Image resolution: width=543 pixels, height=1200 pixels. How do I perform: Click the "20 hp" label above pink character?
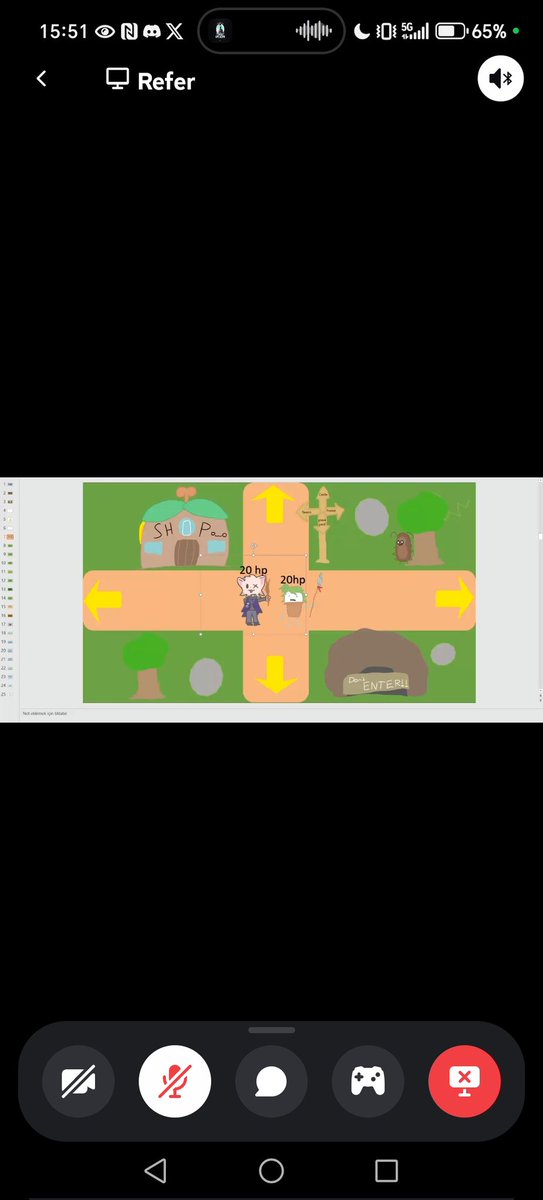[x=253, y=570]
